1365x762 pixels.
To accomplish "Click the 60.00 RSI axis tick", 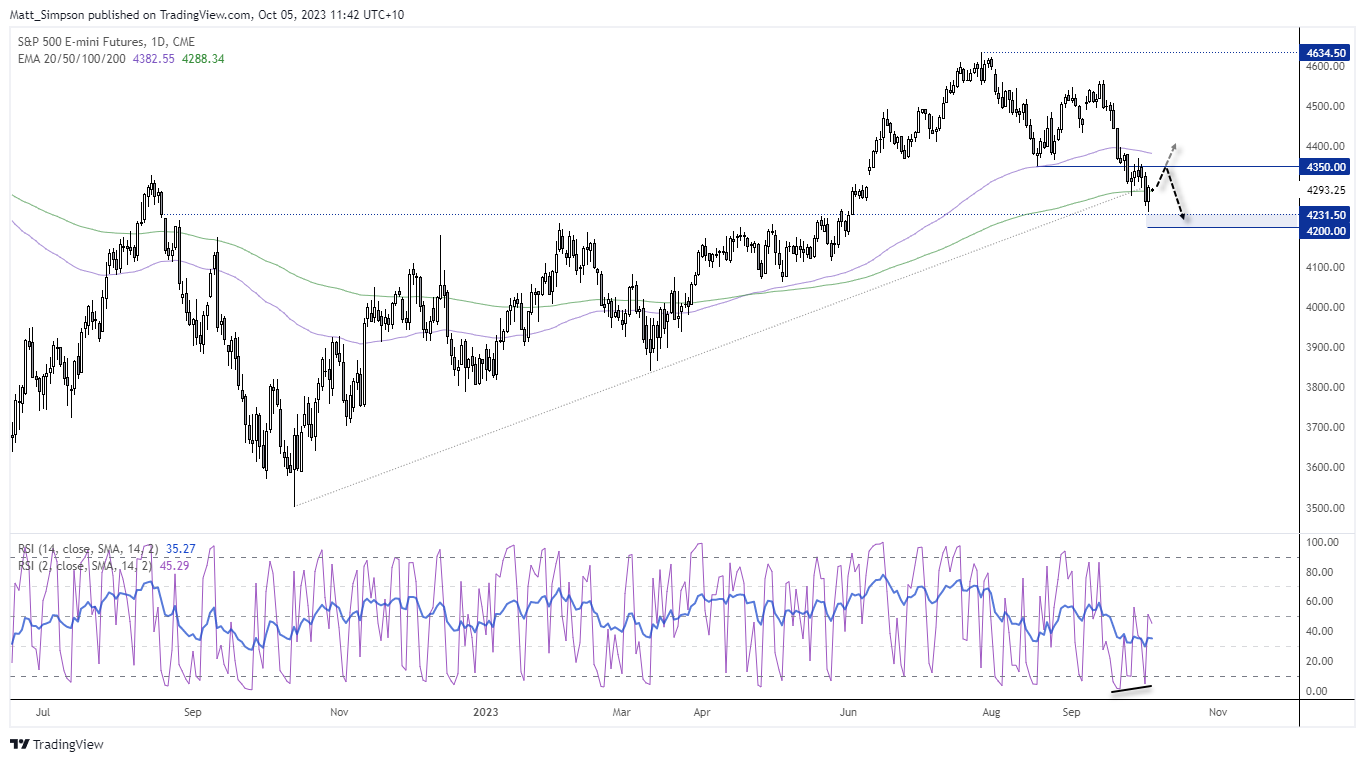I will [x=1320, y=601].
